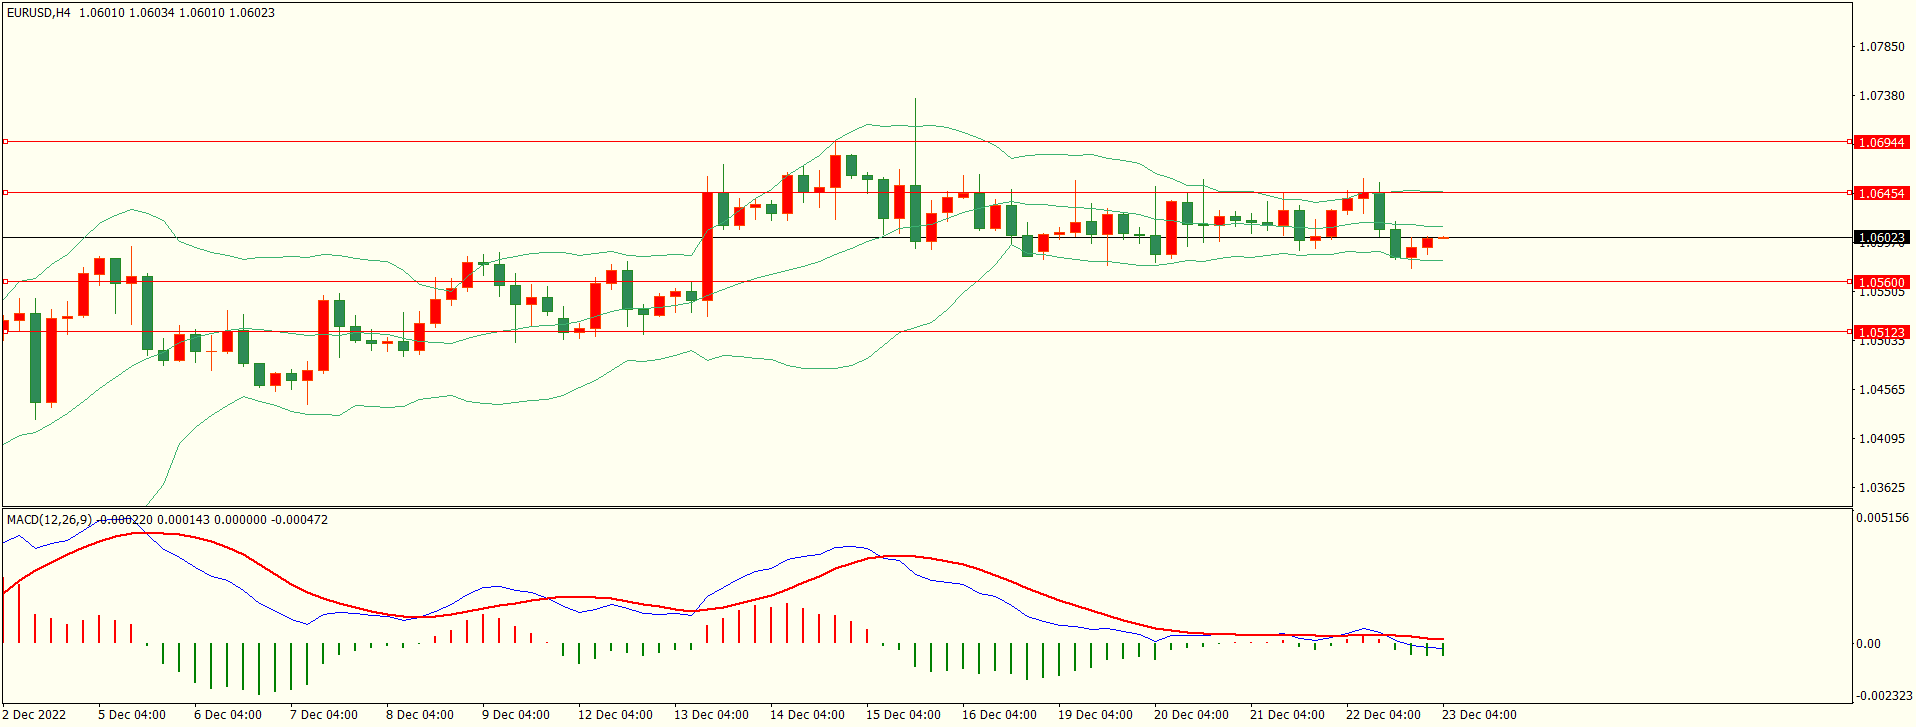Click the black current price label 1.06023
Viewport: 1916px width, 727px height.
[x=1881, y=238]
